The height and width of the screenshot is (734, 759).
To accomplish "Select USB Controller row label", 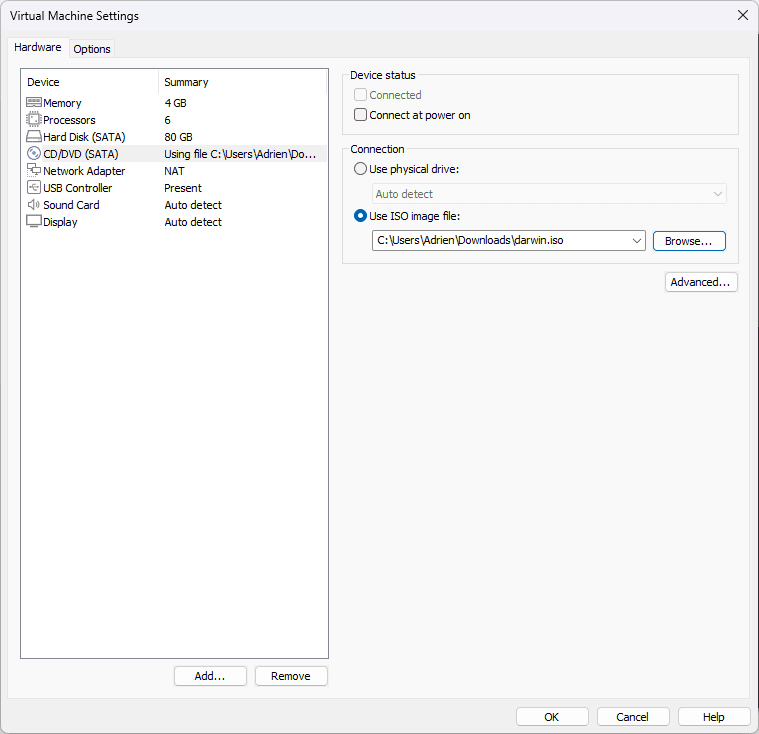I will pos(77,188).
